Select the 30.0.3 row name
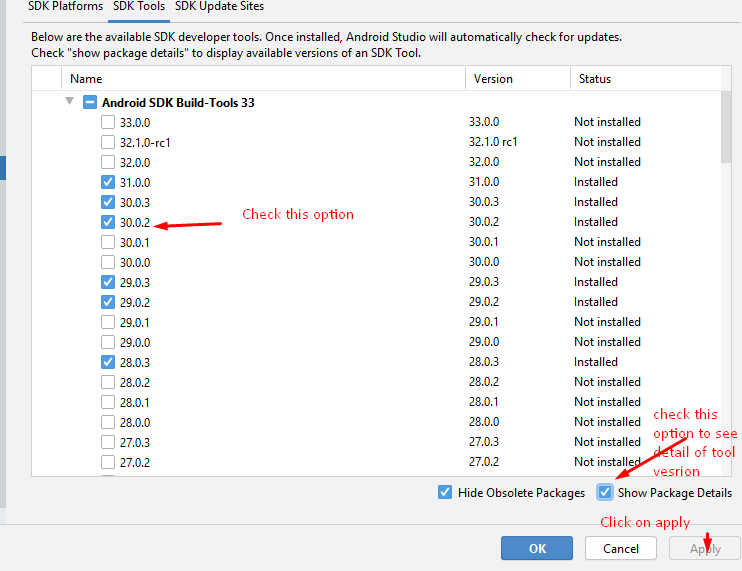 click(135, 202)
